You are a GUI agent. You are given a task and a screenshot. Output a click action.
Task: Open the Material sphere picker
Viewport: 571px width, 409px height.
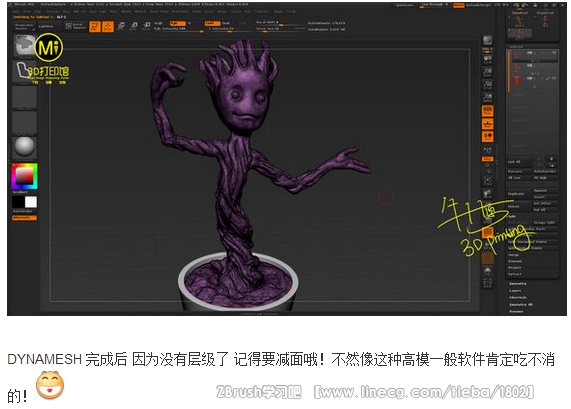(x=25, y=147)
